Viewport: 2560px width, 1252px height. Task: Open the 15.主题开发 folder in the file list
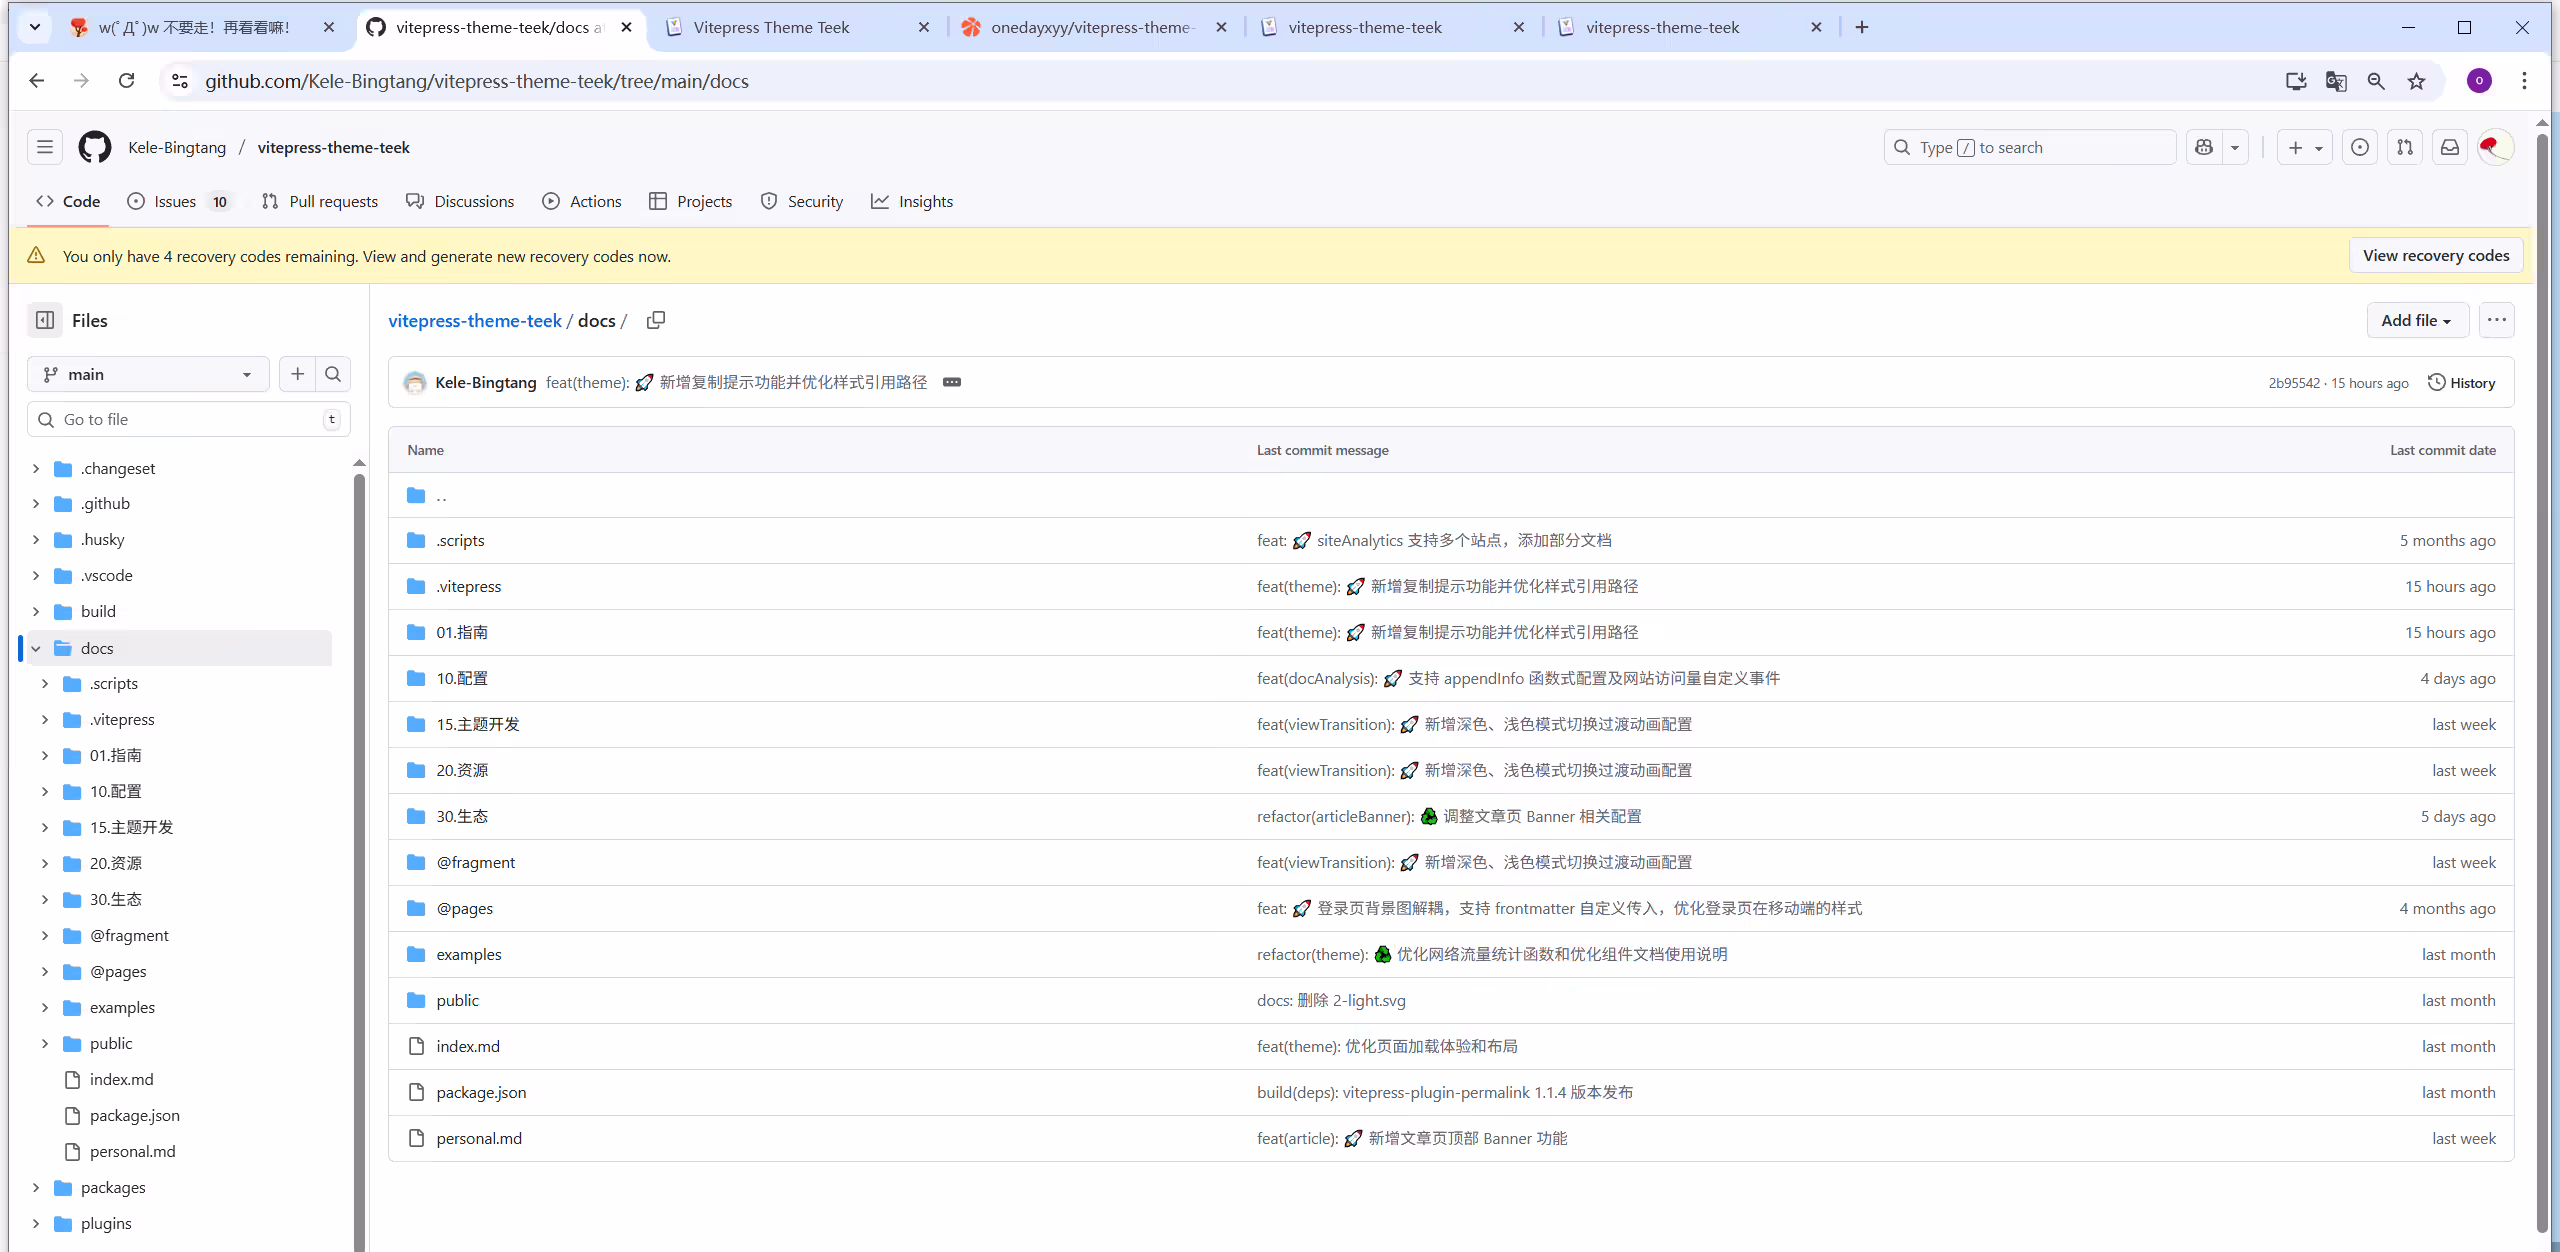tap(478, 724)
